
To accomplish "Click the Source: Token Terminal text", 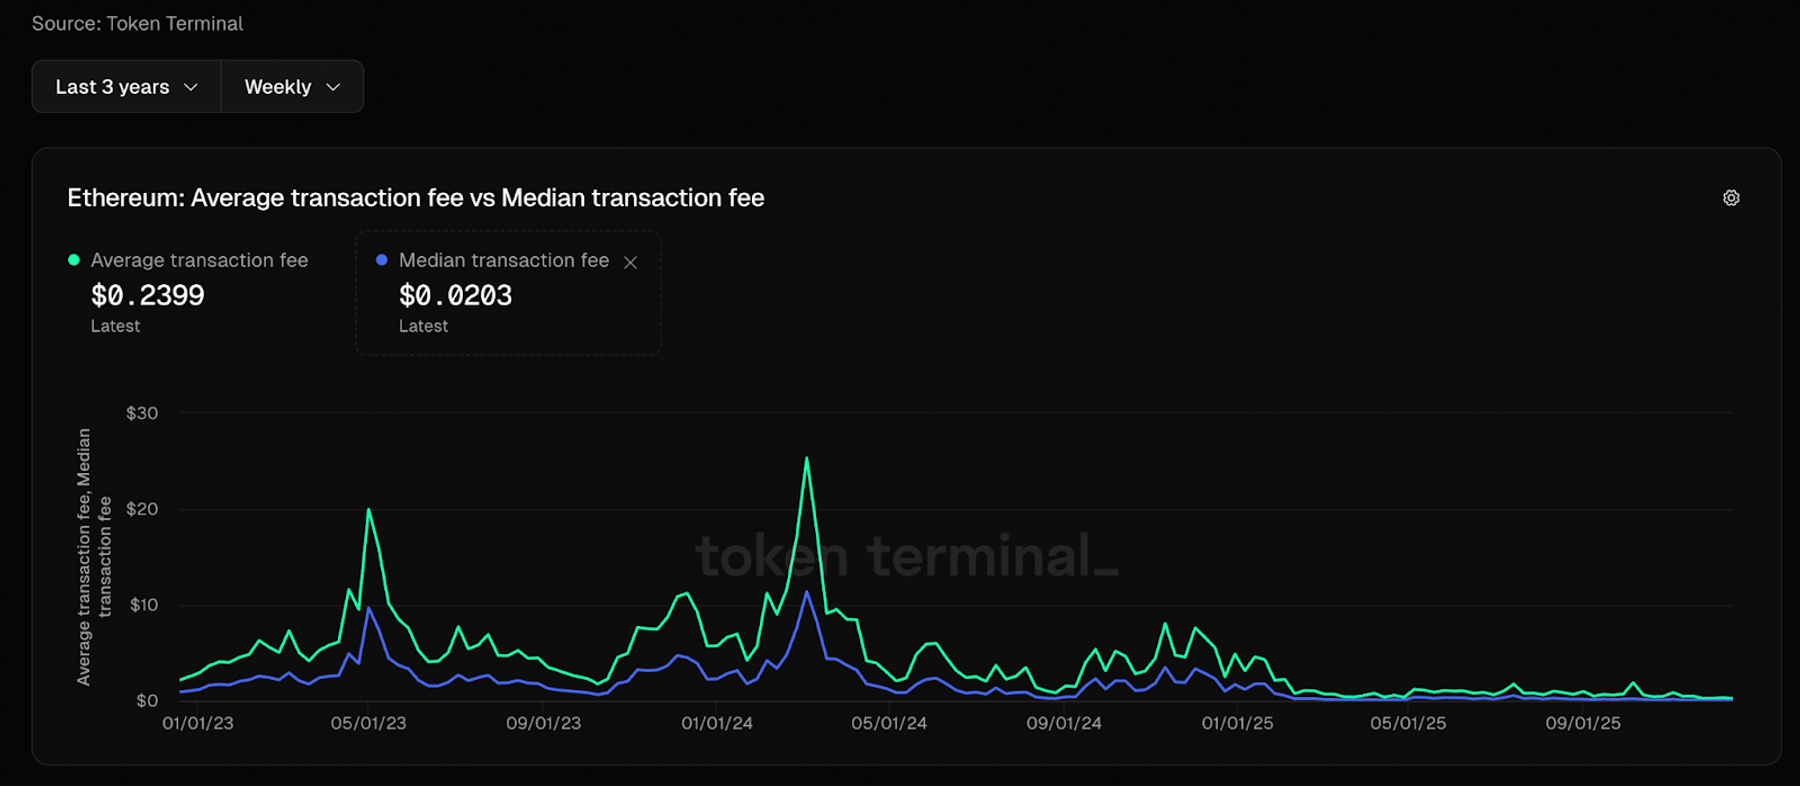I will click(137, 23).
